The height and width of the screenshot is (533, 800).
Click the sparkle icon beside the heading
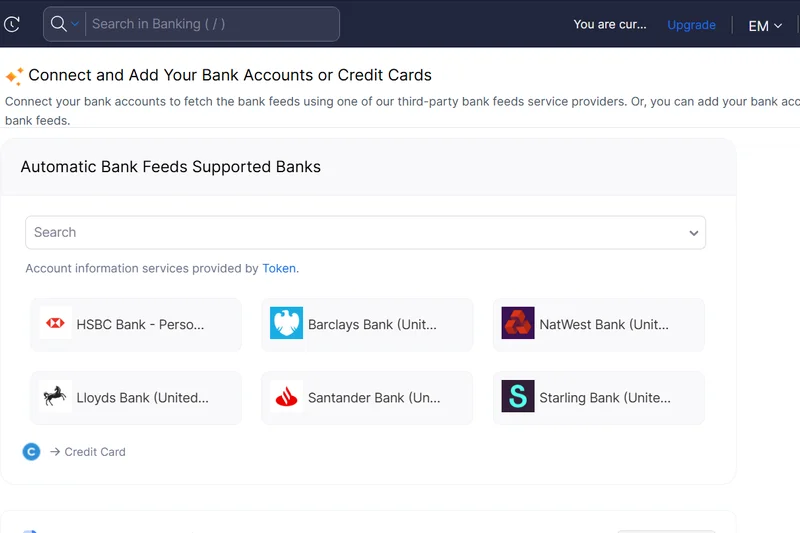[14, 76]
